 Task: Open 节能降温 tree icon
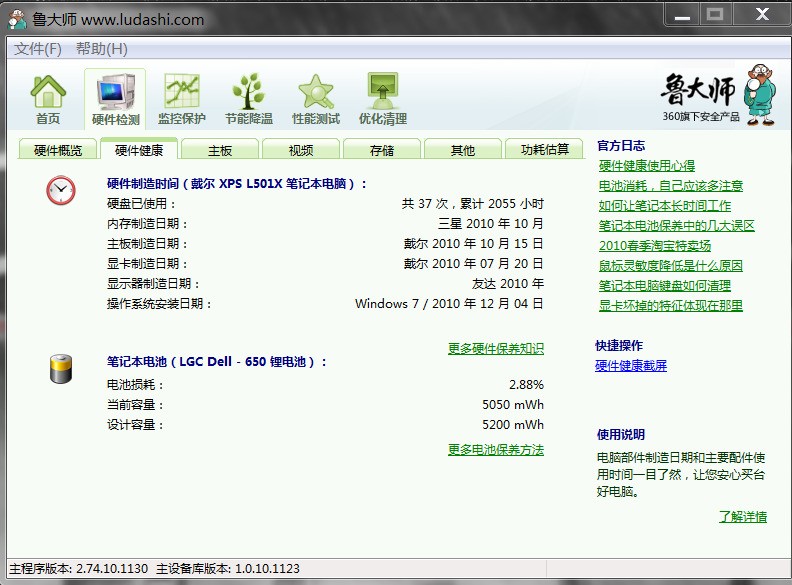click(x=249, y=100)
